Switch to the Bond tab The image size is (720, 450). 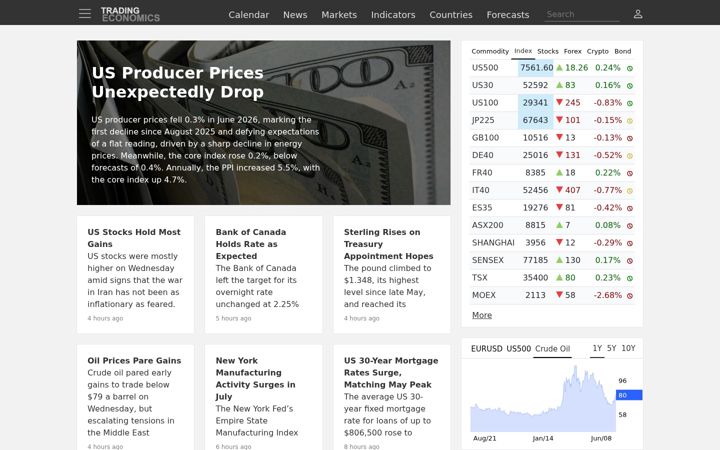click(x=623, y=51)
